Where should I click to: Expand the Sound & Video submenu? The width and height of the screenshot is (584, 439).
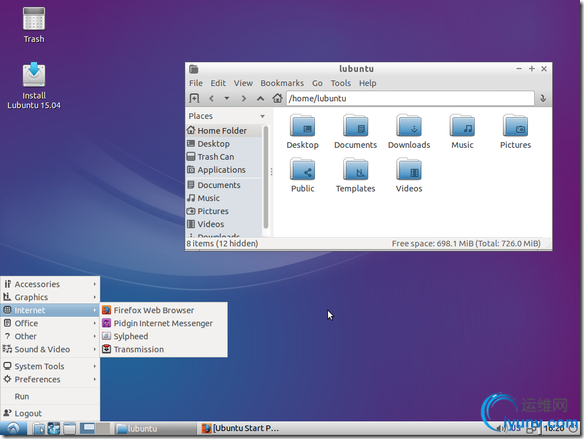tap(50, 349)
